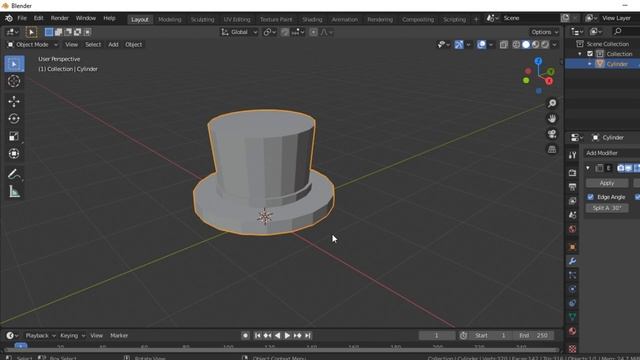Switch to rendered shading mode
This screenshot has width=640, height=360.
tap(544, 44)
